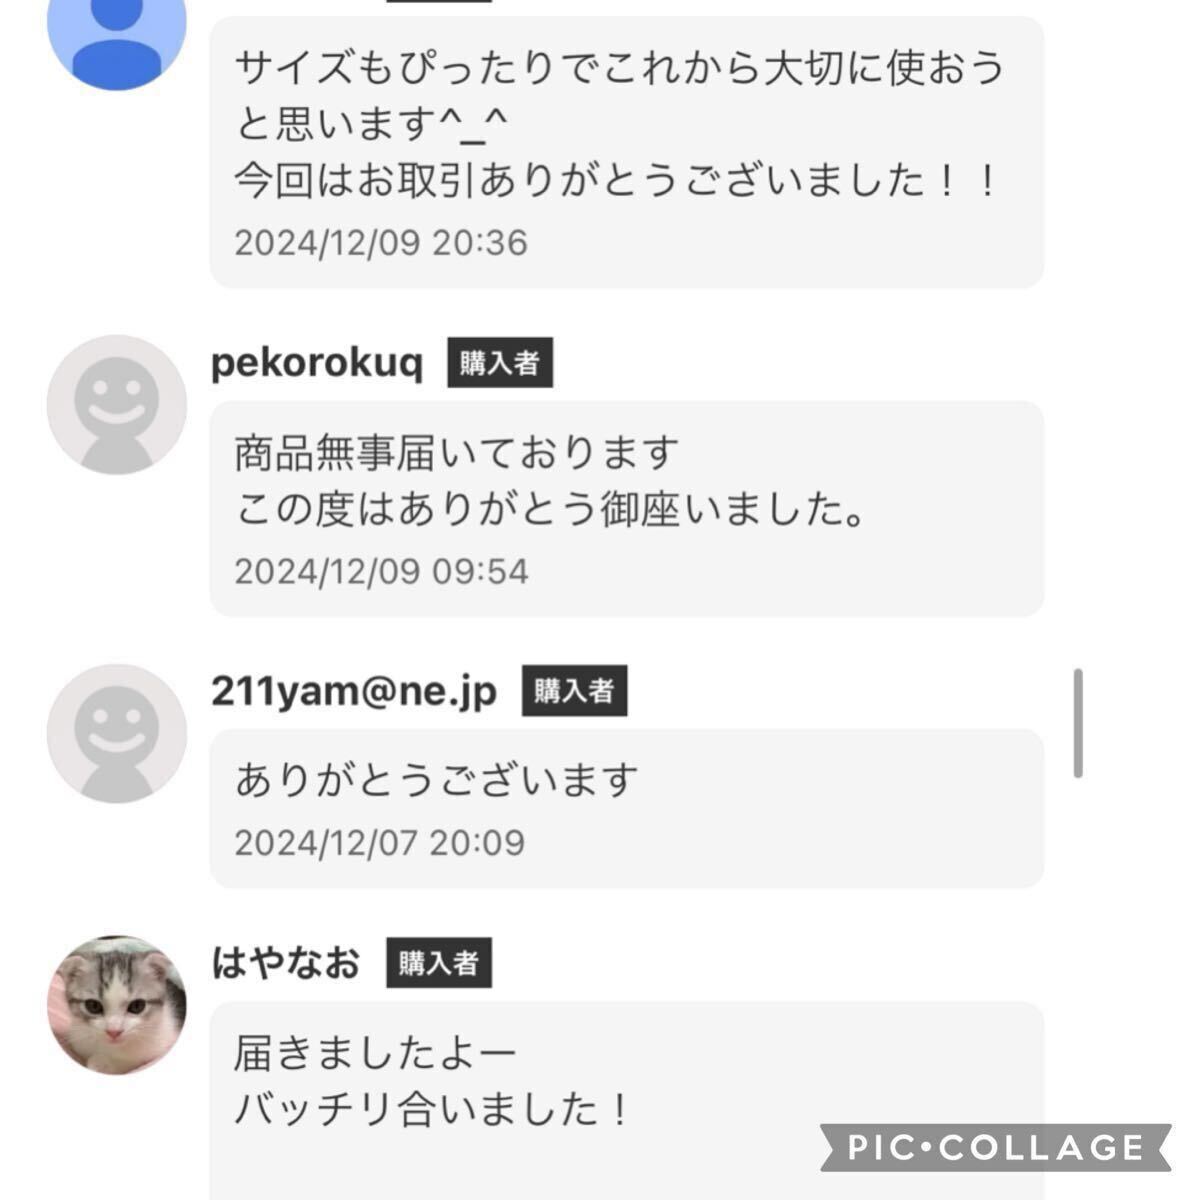1200x1200 pixels.
Task: Click the はやなお username
Action: [285, 963]
